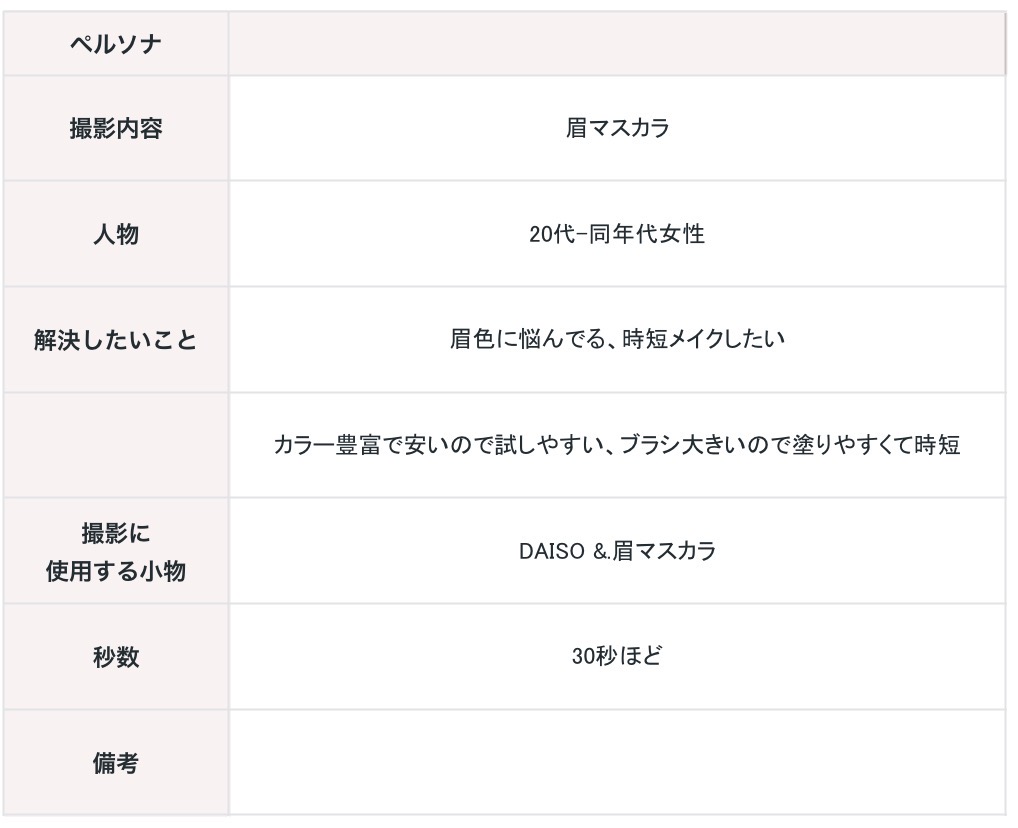Click the ブラシ大きいので塗りやすくて時短 phrase
The image size is (1018, 828).
[783, 445]
